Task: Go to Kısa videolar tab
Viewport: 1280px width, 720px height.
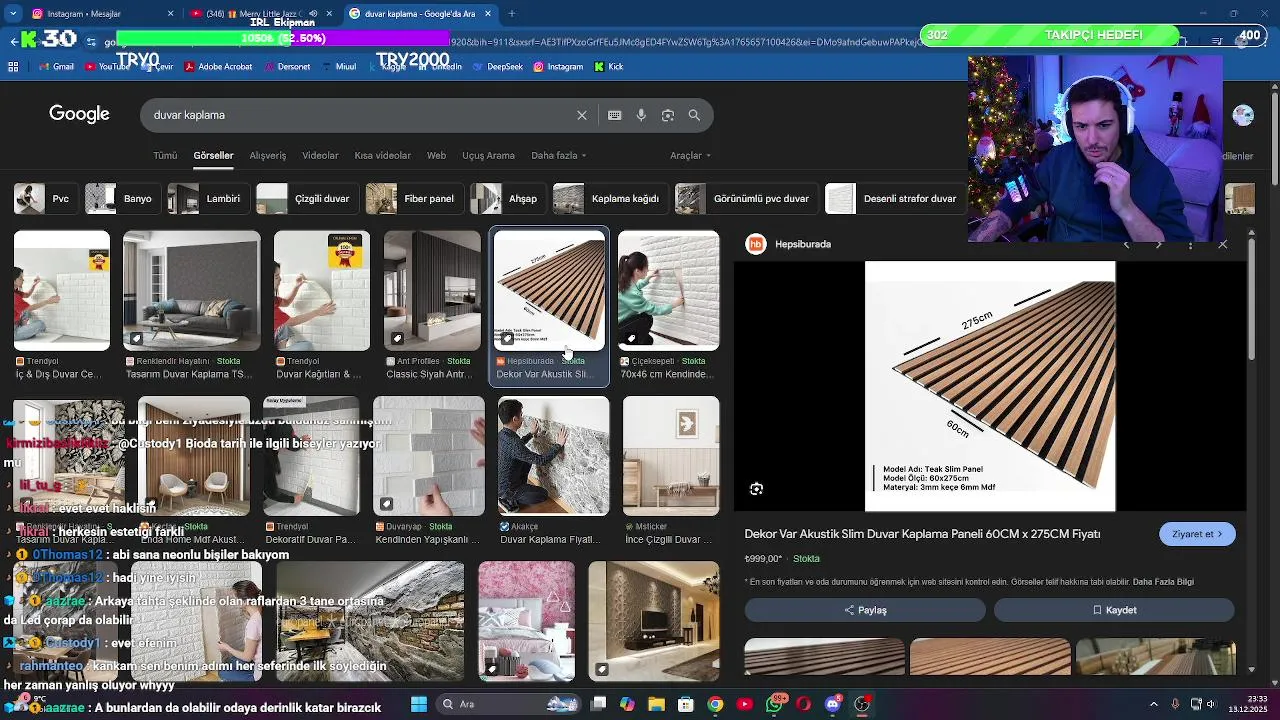Action: pyautogui.click(x=382, y=156)
